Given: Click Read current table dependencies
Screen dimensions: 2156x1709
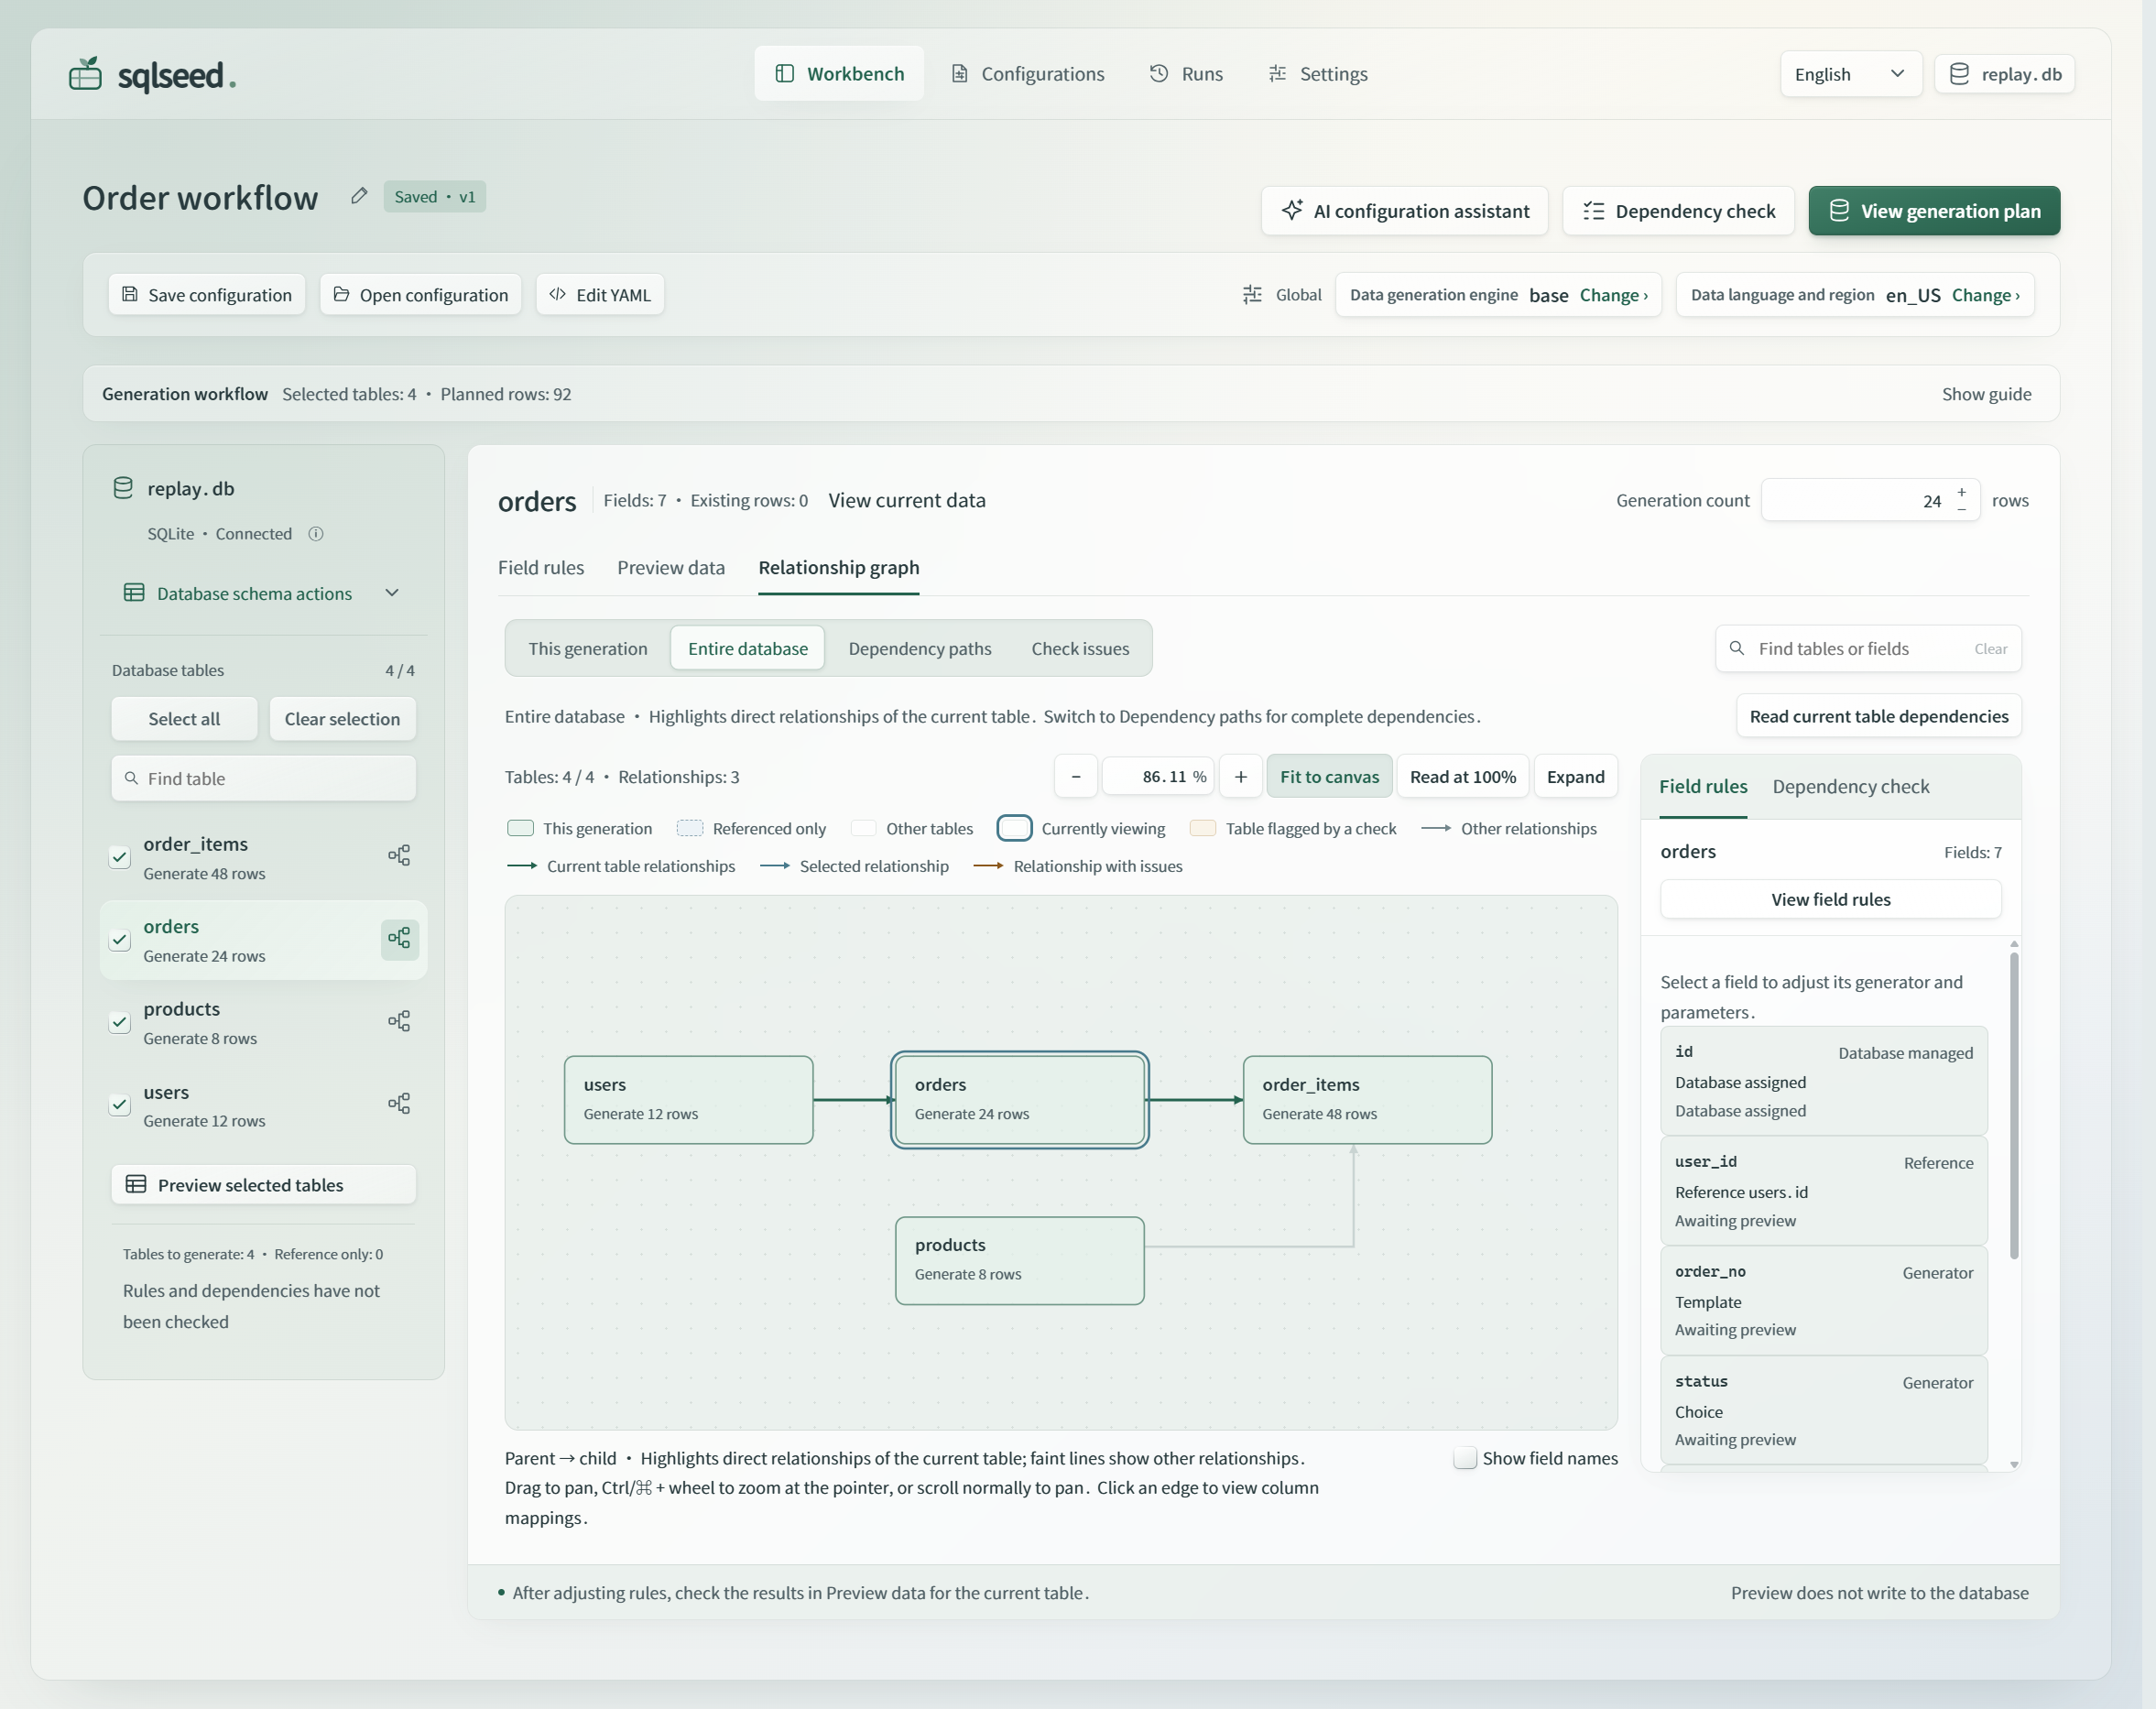Looking at the screenshot, I should [1878, 716].
